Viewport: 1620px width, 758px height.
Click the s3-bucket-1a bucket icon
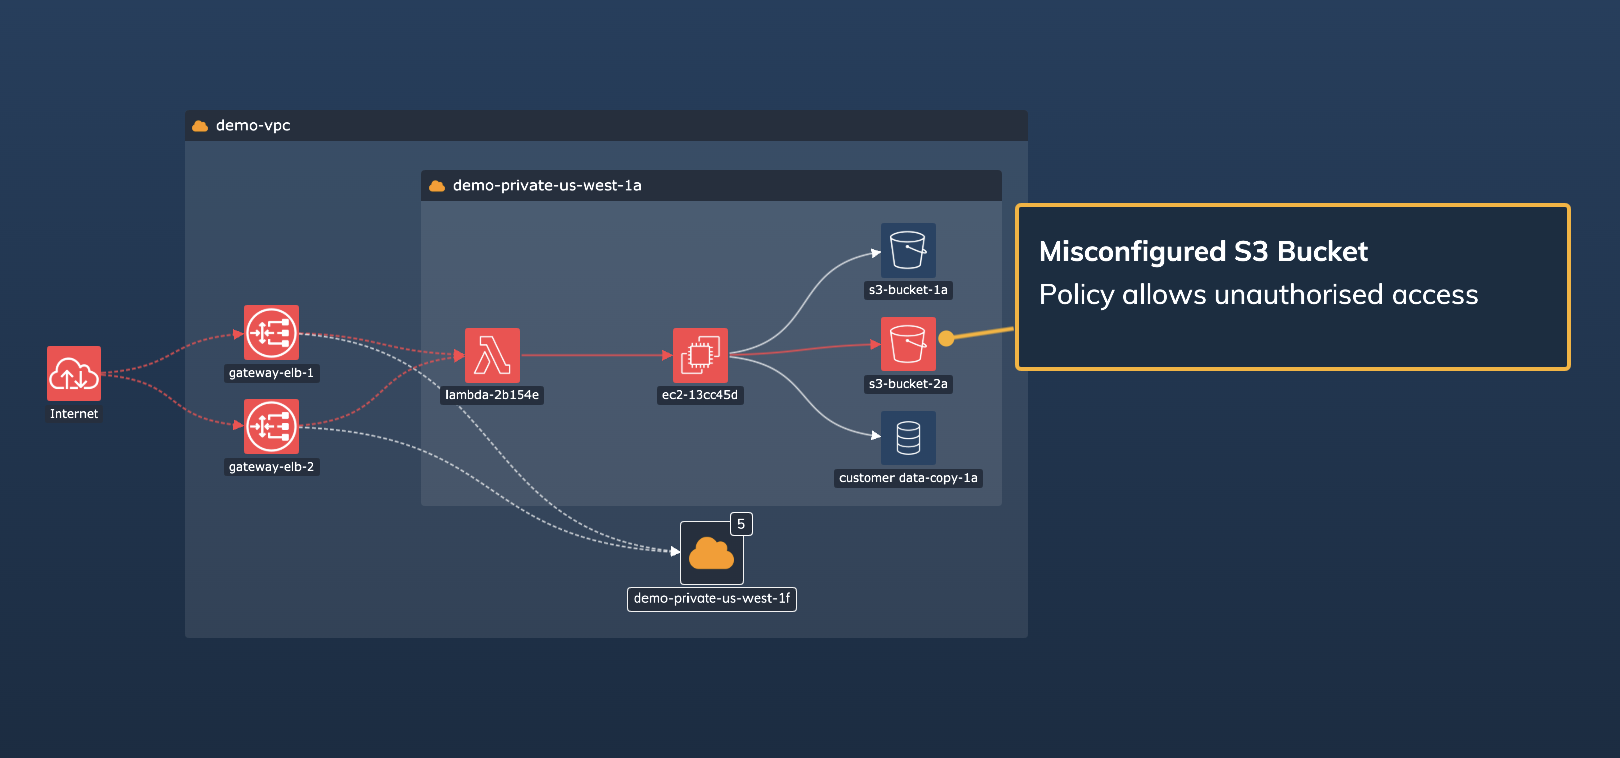point(908,250)
